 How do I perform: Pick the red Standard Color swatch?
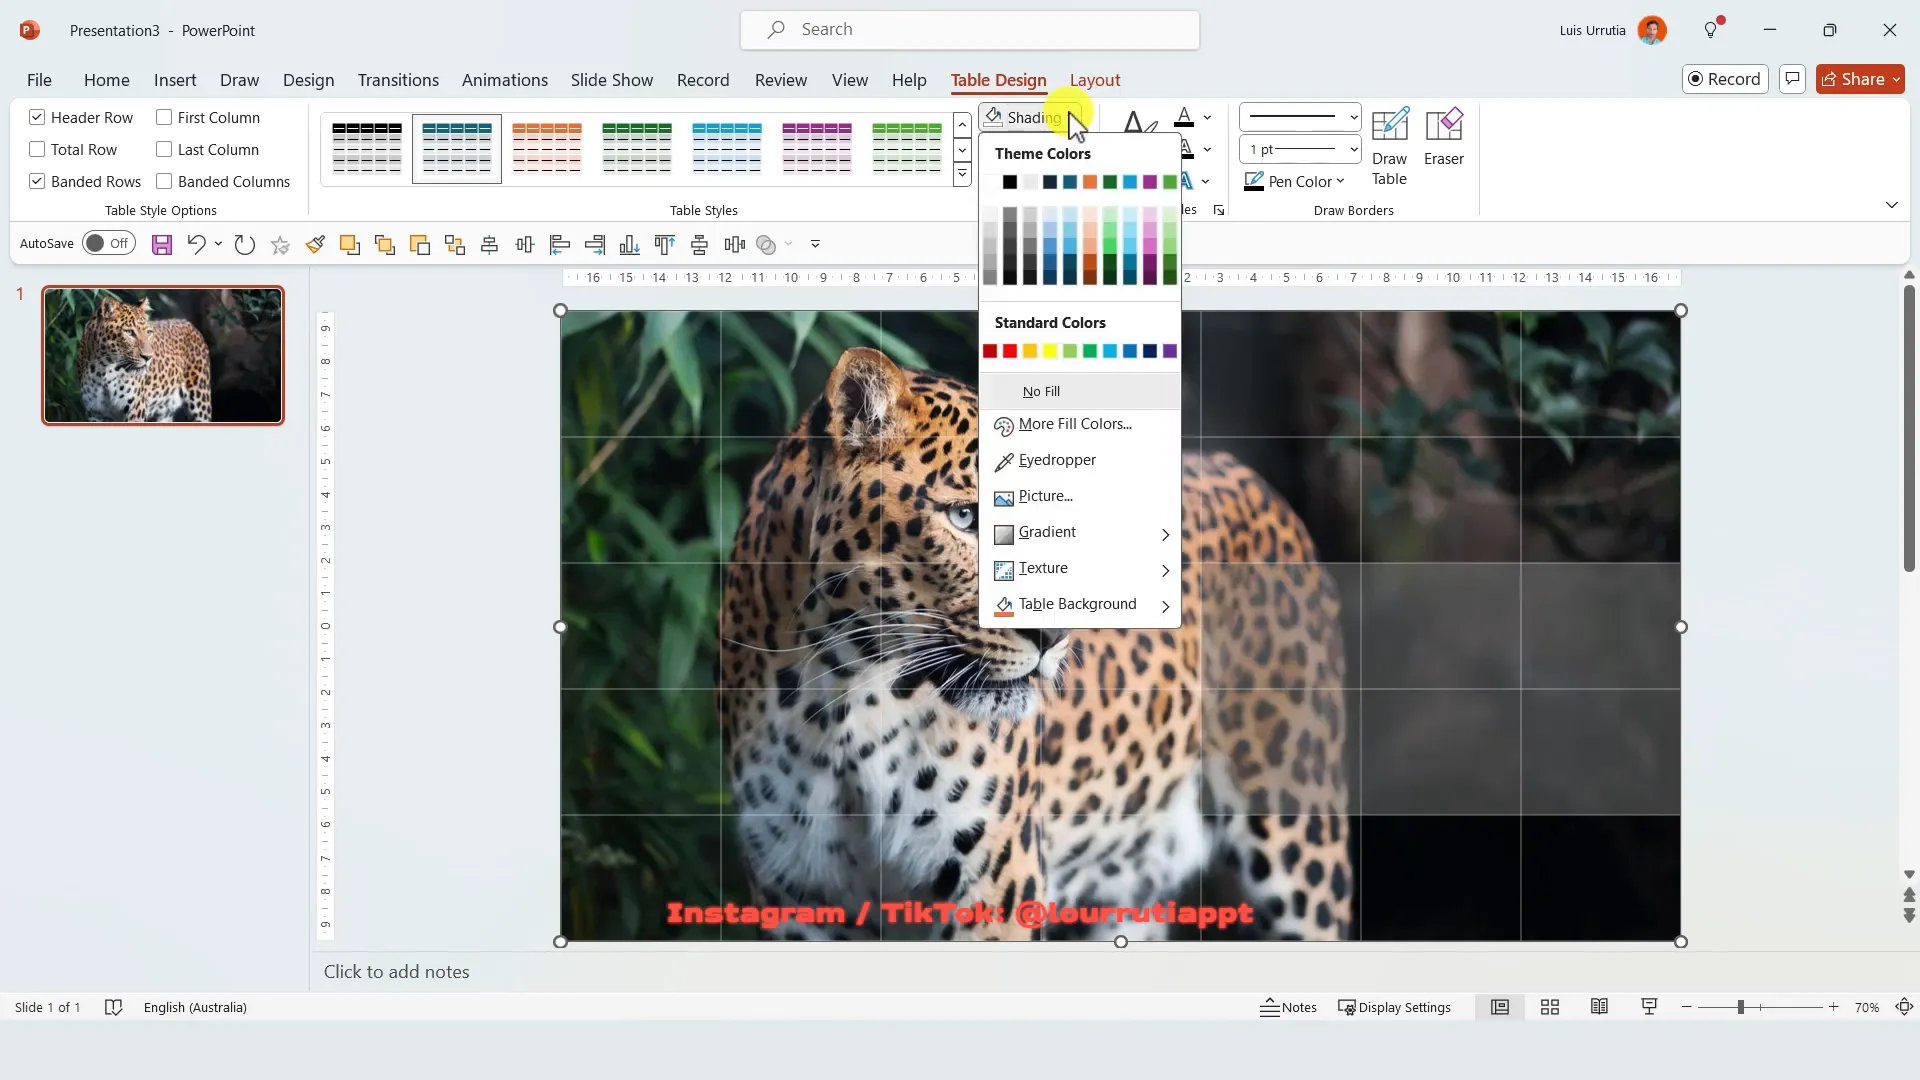pos(1010,351)
